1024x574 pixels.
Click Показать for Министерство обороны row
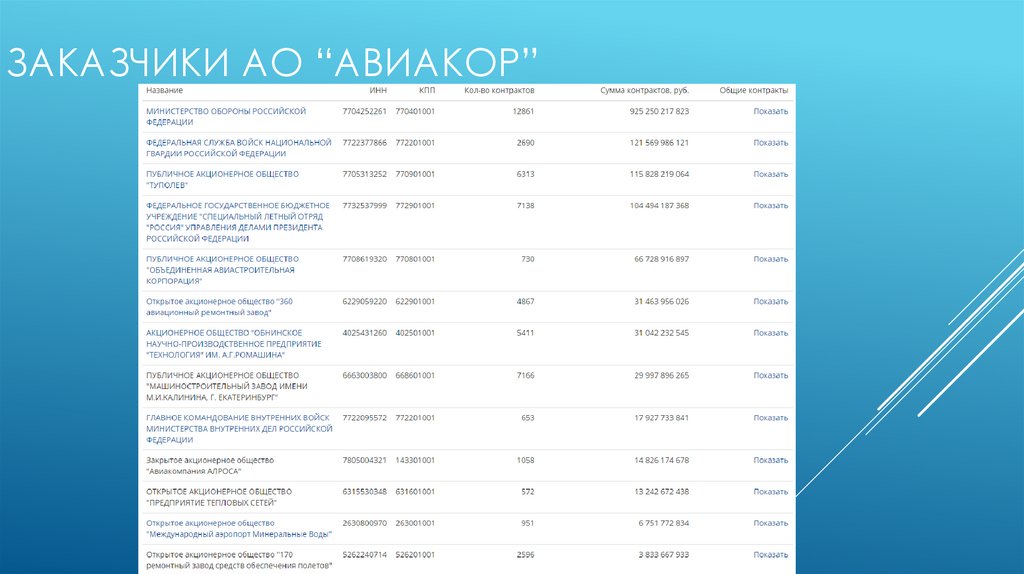(771, 111)
